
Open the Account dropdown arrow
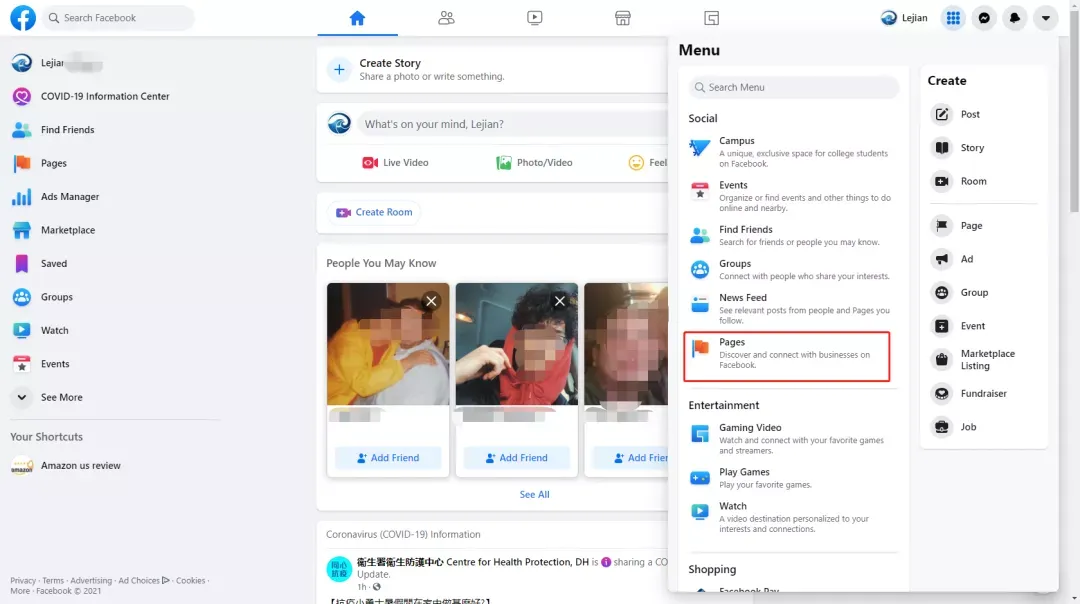tap(1046, 18)
